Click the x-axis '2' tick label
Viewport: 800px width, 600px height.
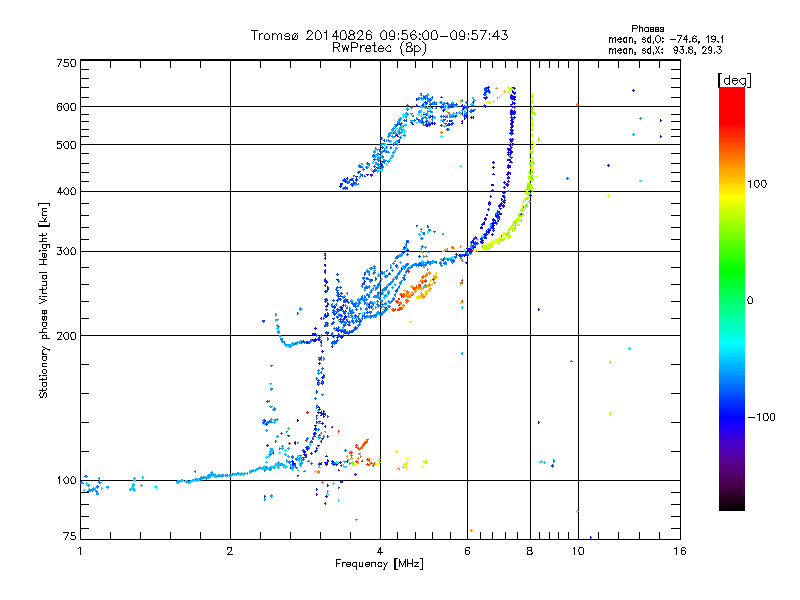click(230, 551)
